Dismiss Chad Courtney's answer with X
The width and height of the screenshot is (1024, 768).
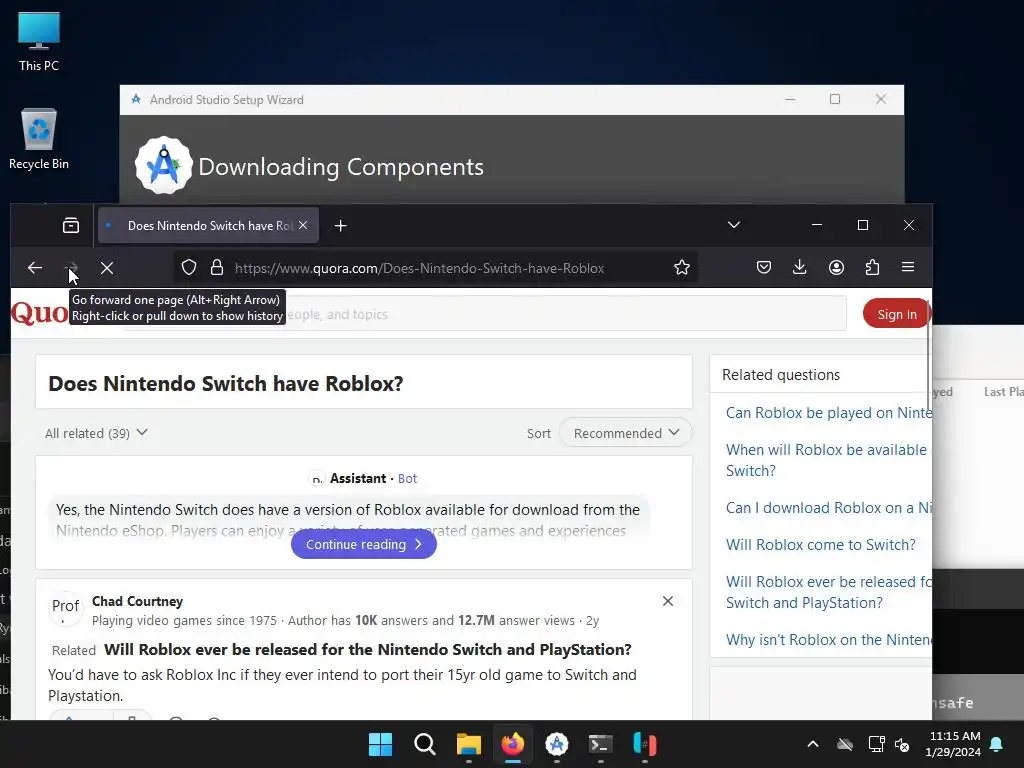tap(667, 601)
